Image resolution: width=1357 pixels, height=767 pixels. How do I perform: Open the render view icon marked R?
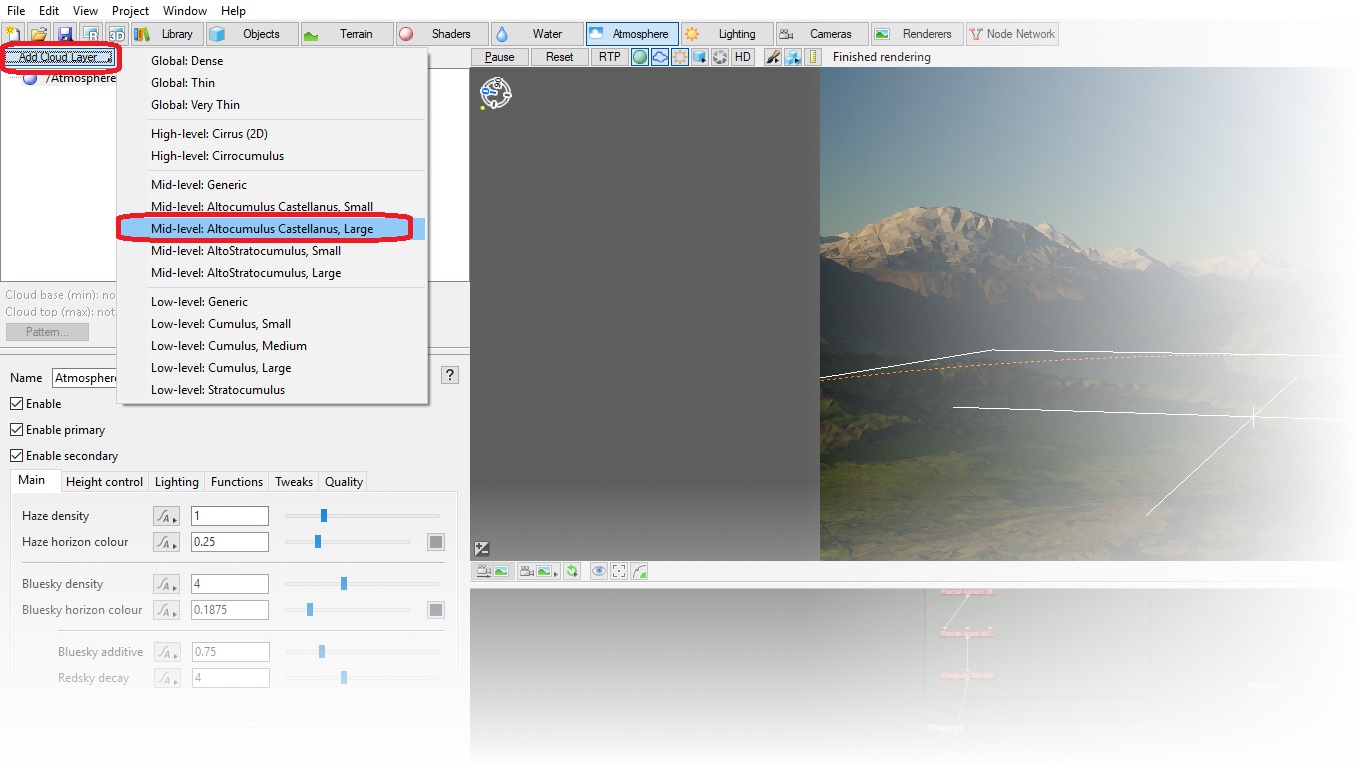coord(90,34)
